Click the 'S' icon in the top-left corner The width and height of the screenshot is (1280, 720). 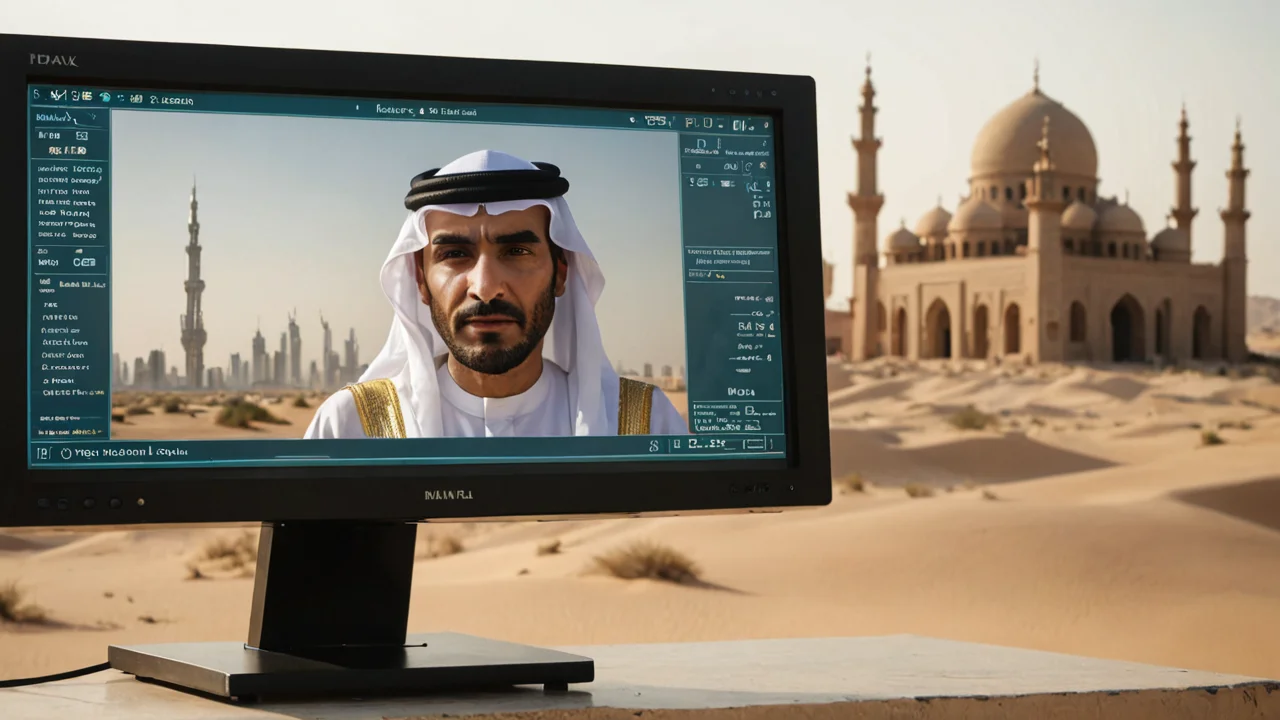(36, 94)
